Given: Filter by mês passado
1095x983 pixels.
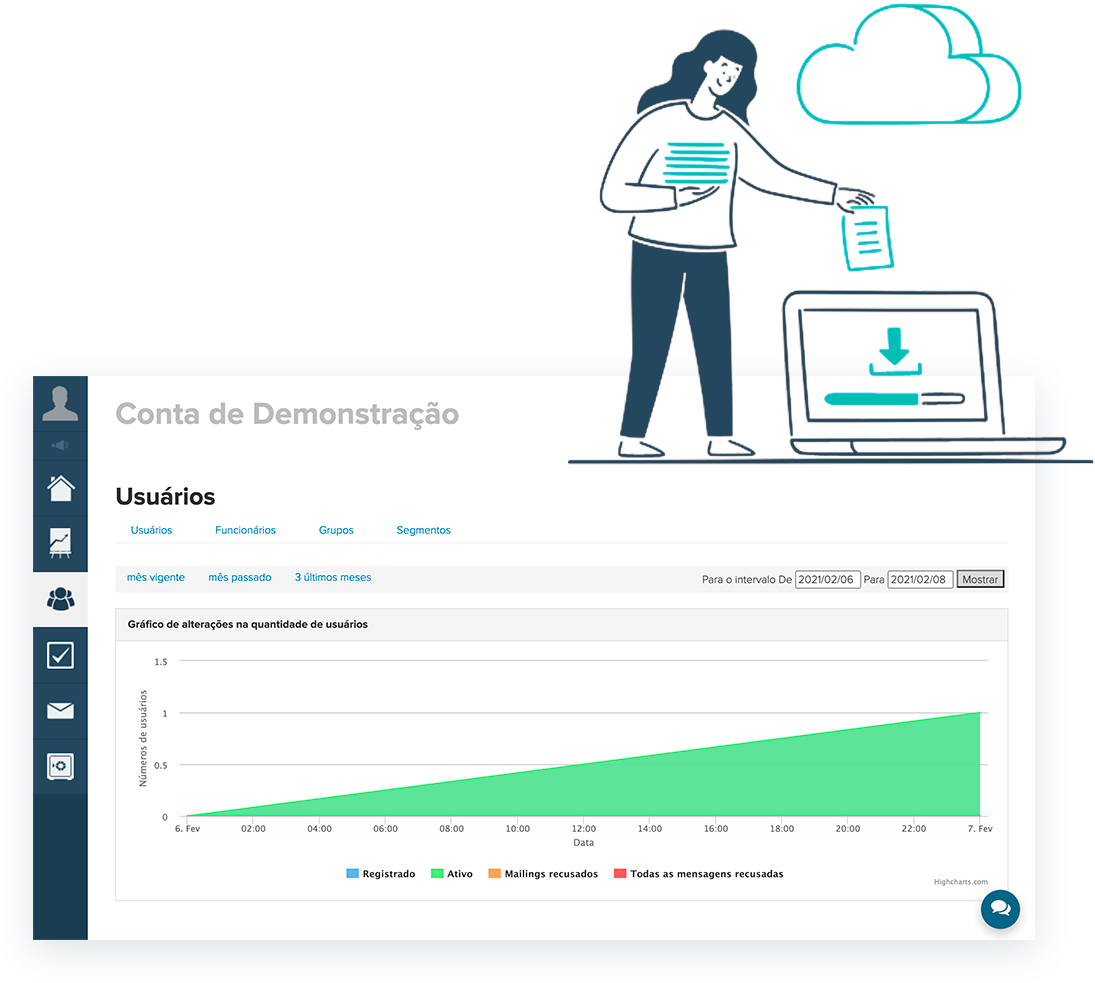Looking at the screenshot, I should [x=240, y=577].
